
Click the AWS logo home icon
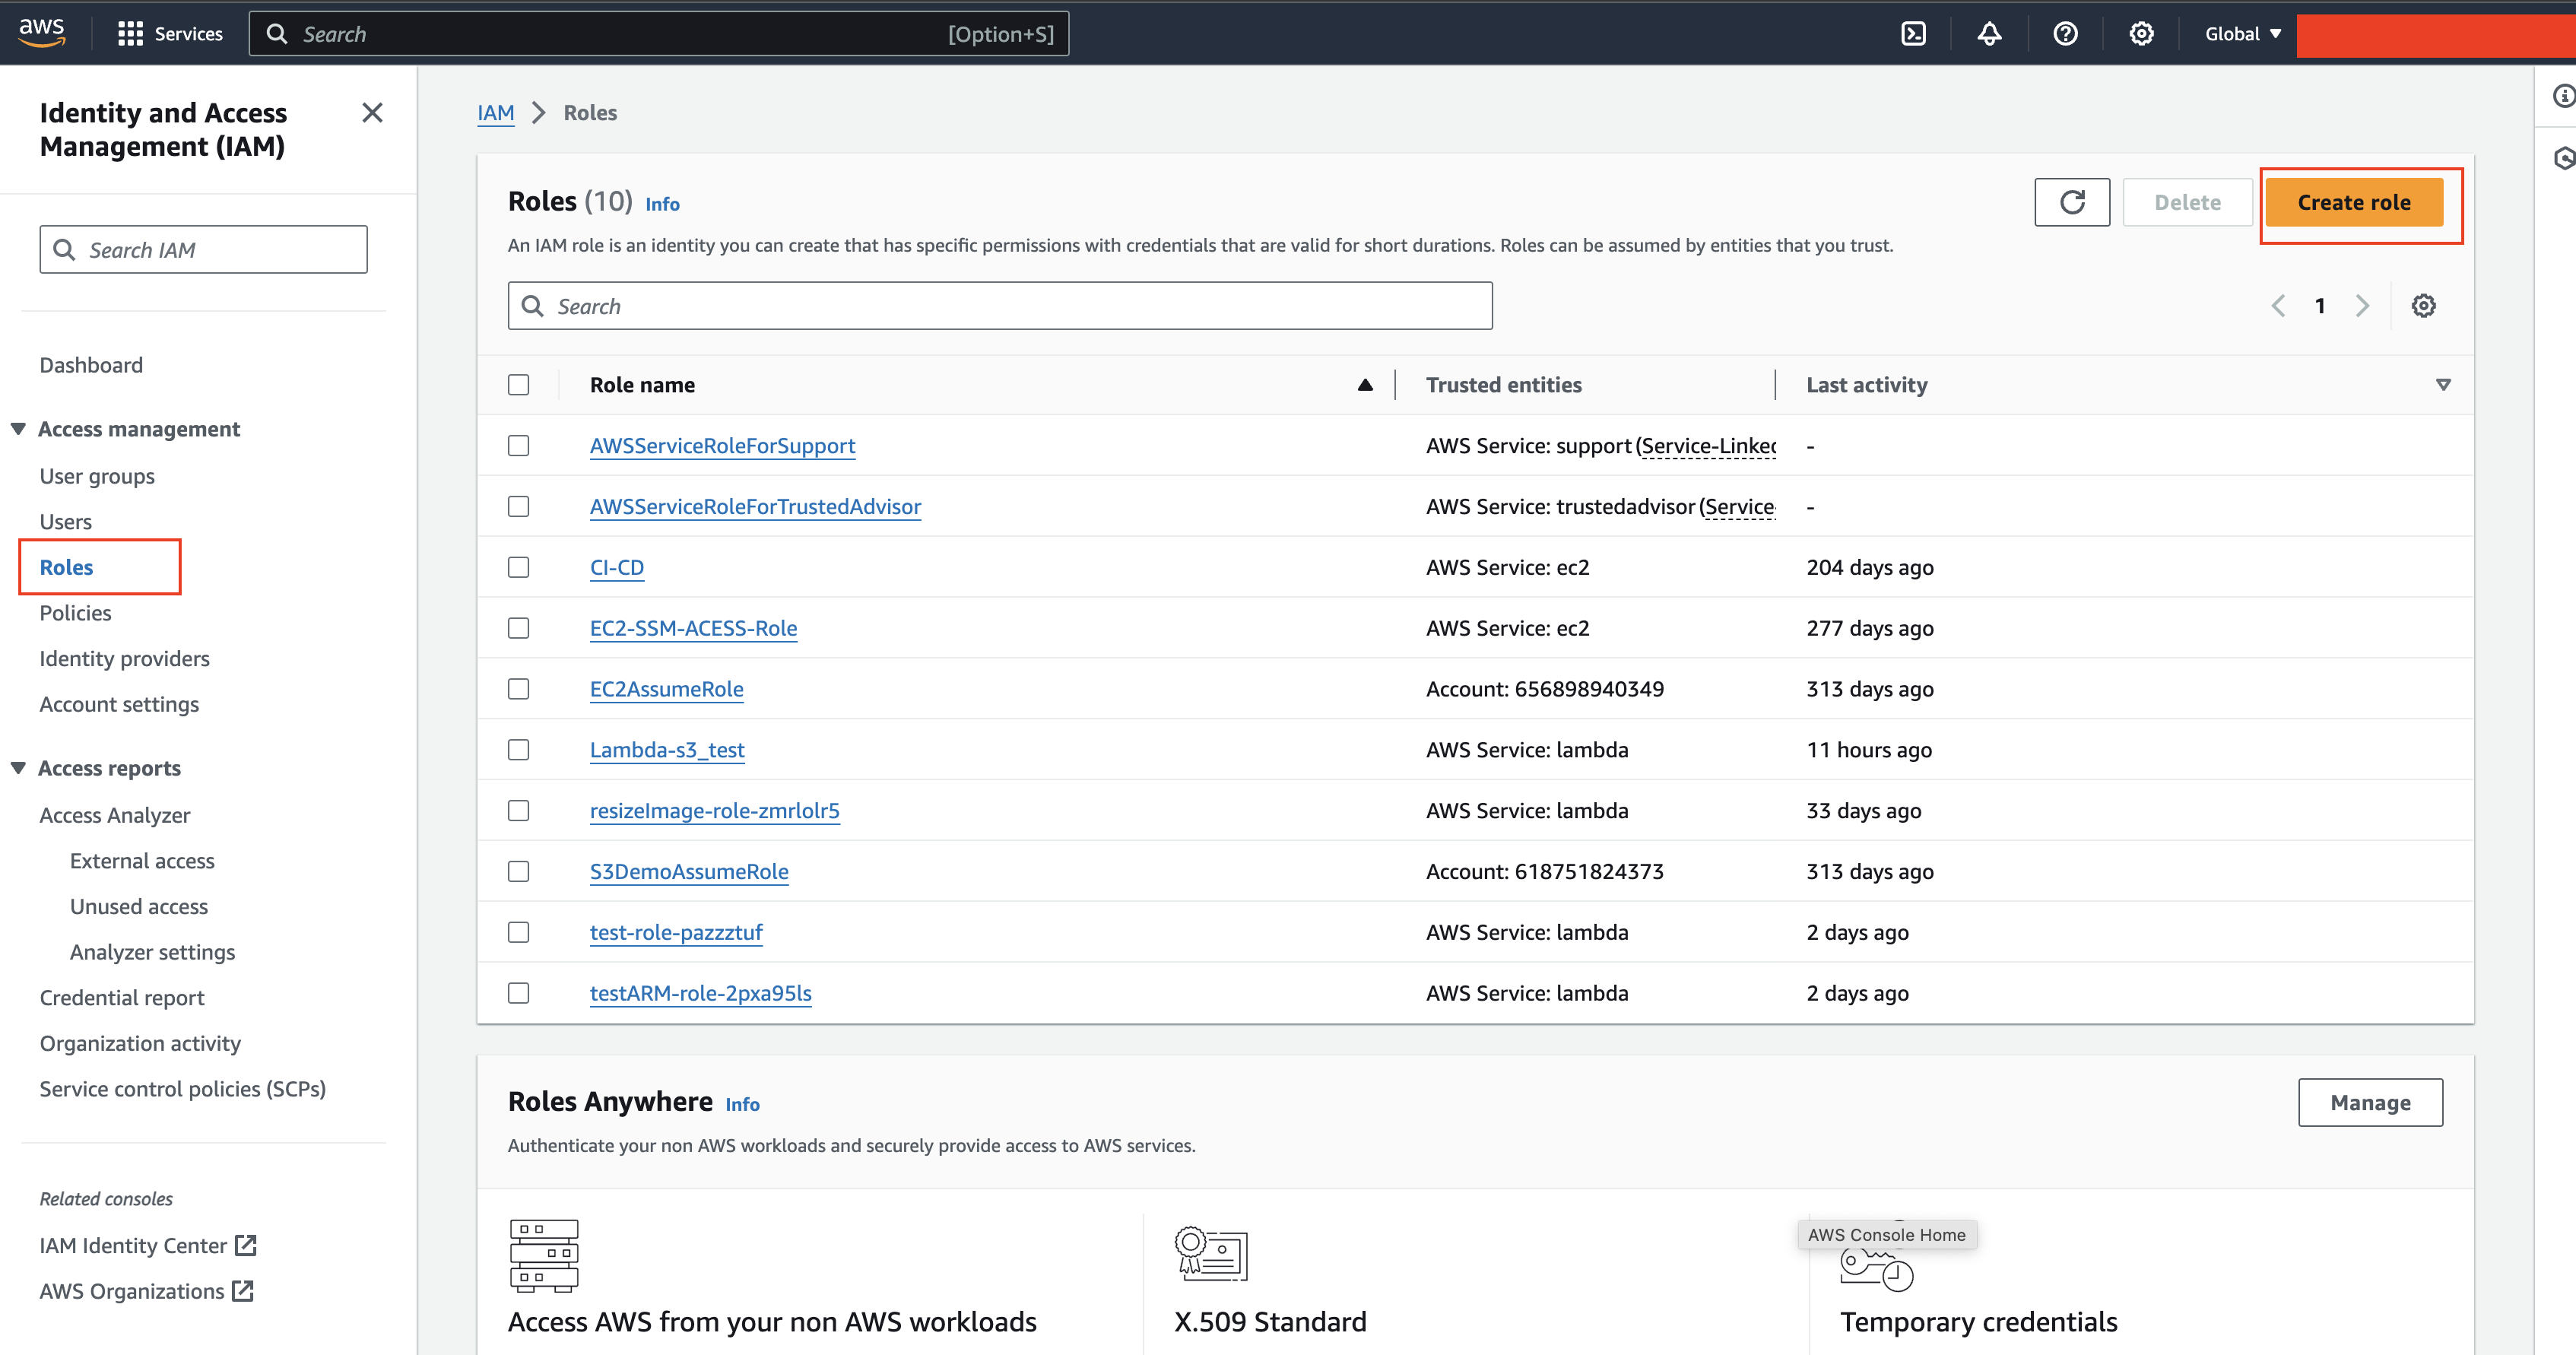pyautogui.click(x=42, y=32)
